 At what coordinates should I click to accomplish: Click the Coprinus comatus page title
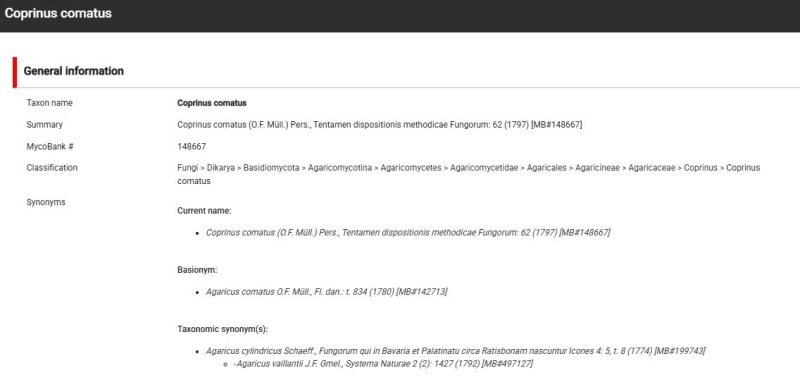[58, 13]
